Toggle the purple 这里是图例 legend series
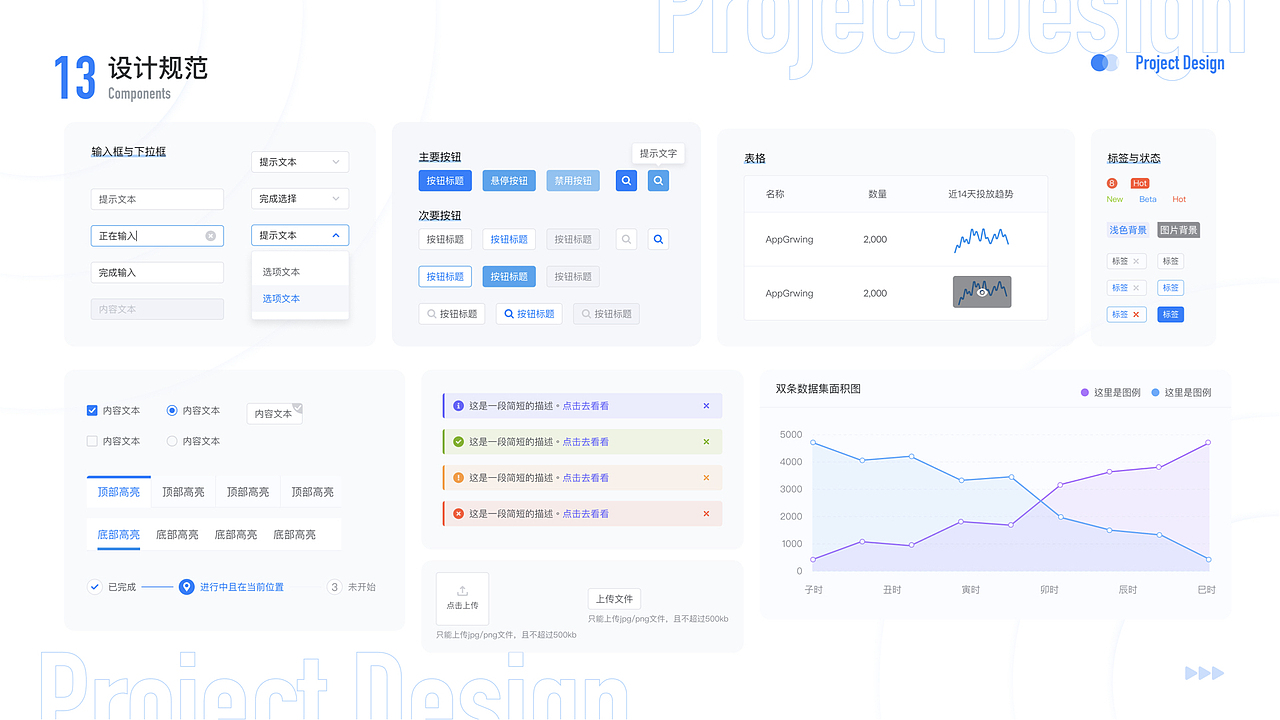The height and width of the screenshot is (720, 1280). point(1111,393)
